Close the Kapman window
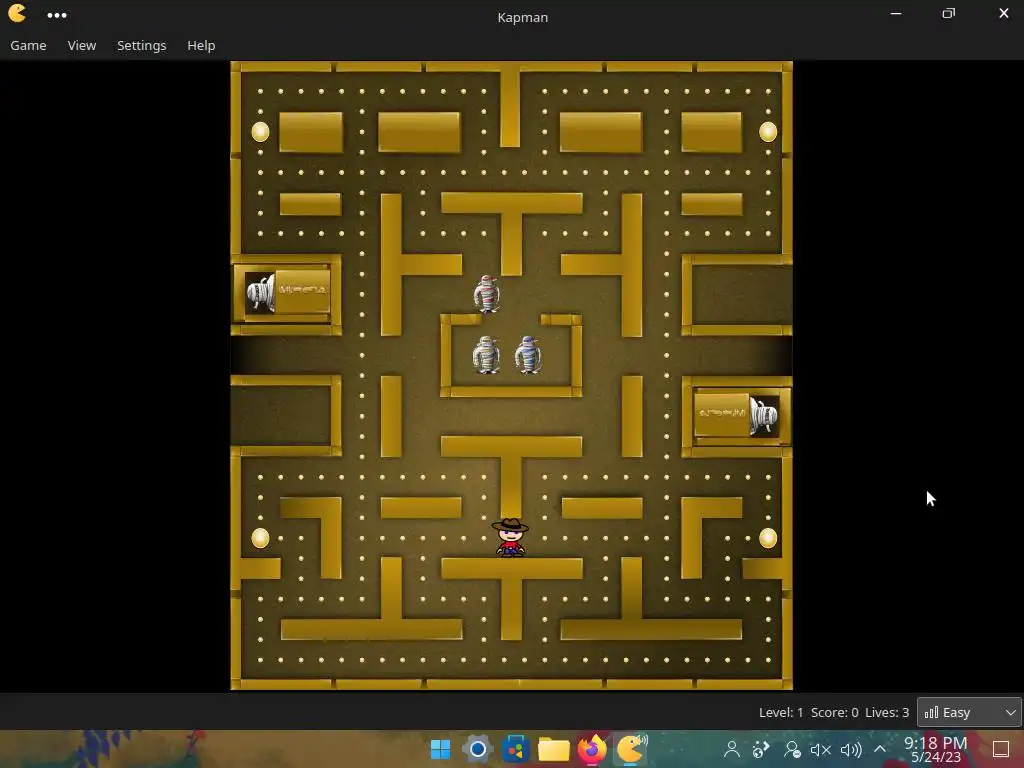Image resolution: width=1024 pixels, height=768 pixels. [1004, 13]
